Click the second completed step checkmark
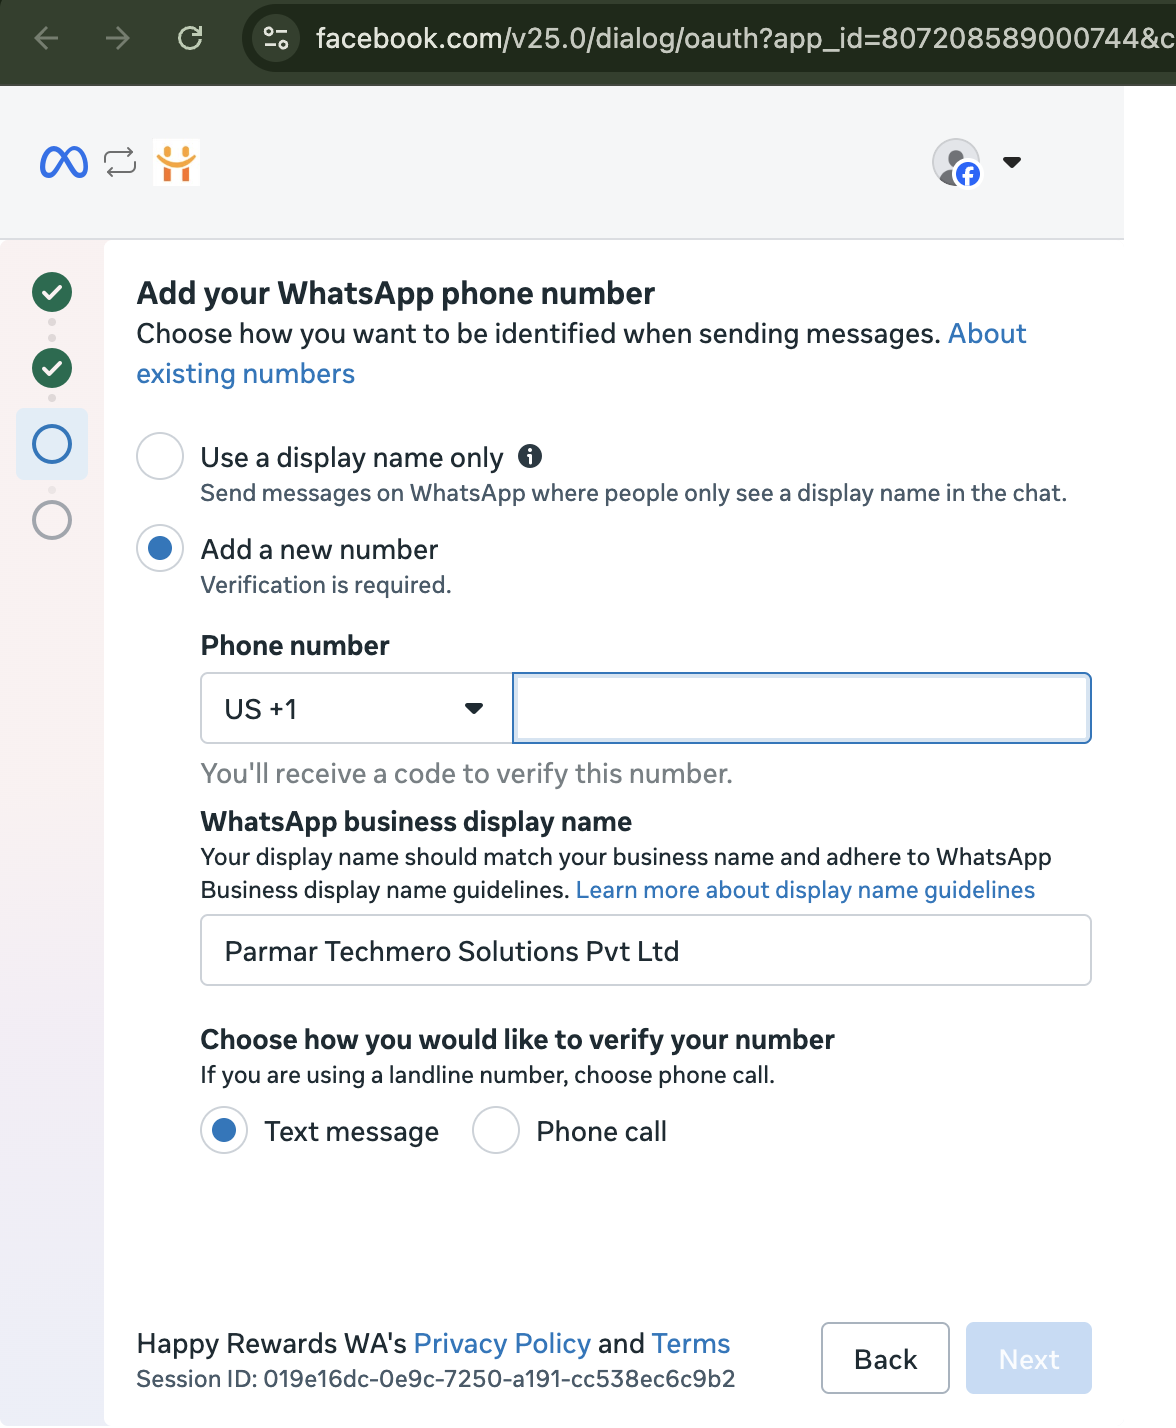Image resolution: width=1176 pixels, height=1428 pixels. tap(52, 368)
